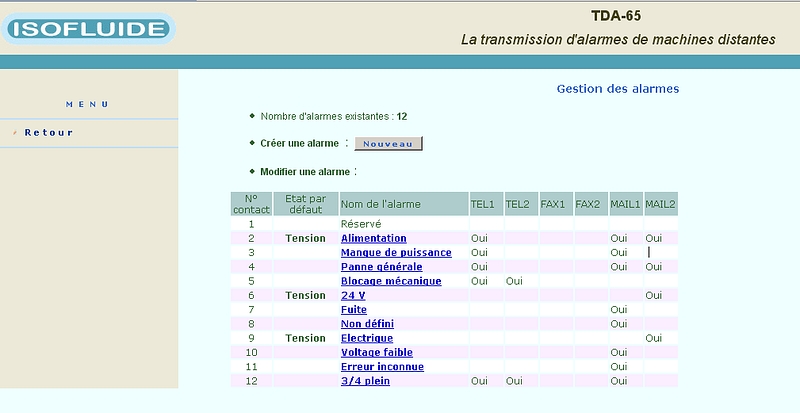Click TEL1 Oui in Manque de puissance row
The image size is (800, 413).
[479, 253]
